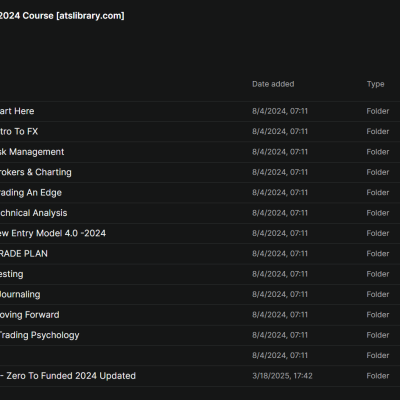
Task: Click Folder type in RADE PLAN row
Action: pyautogui.click(x=378, y=253)
